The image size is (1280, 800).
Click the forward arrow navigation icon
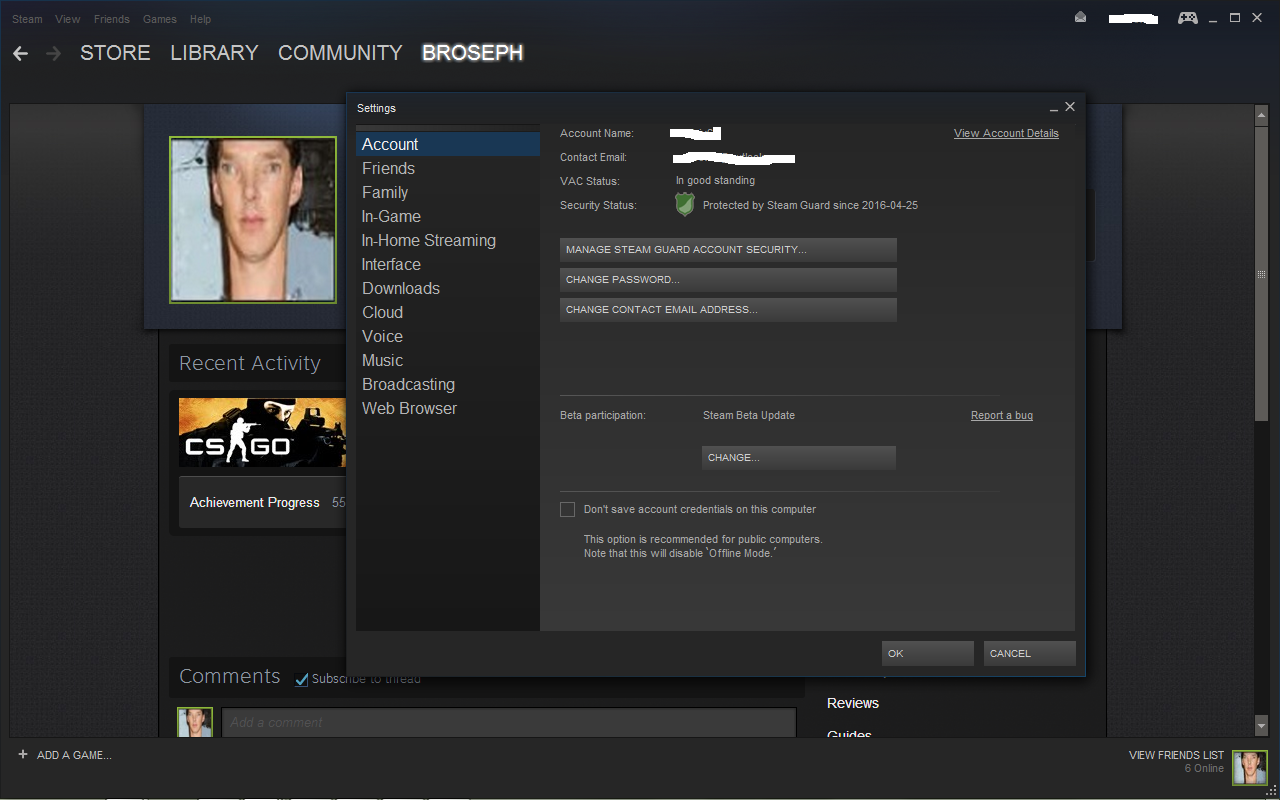(53, 53)
